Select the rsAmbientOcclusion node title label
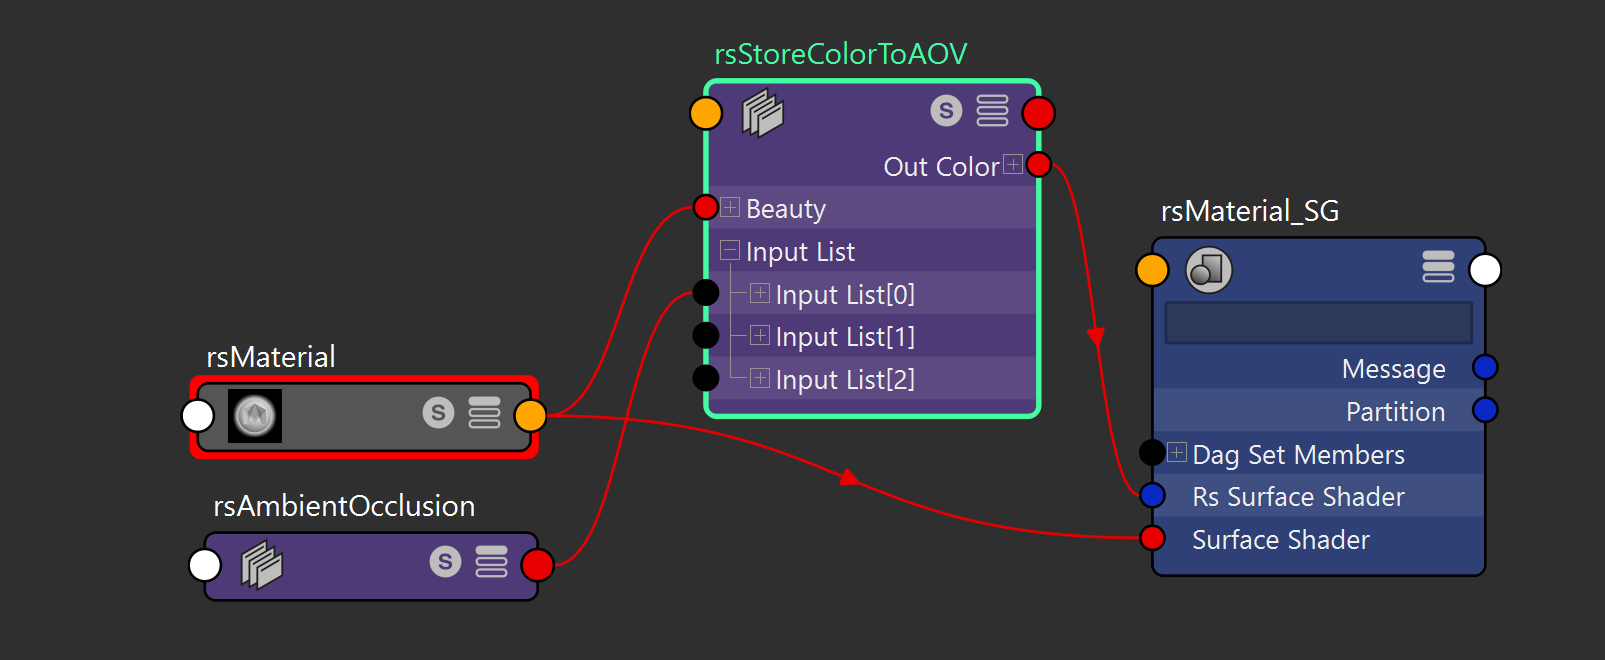 pos(344,506)
